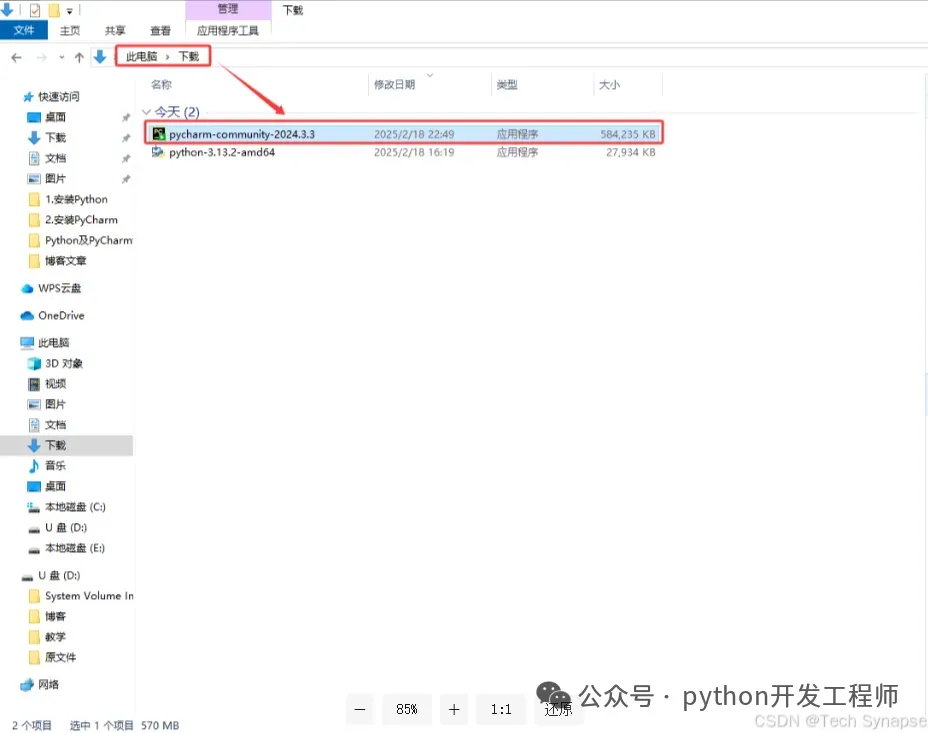Click the Forward navigation arrow
This screenshot has height=733, width=928.
(x=41, y=57)
